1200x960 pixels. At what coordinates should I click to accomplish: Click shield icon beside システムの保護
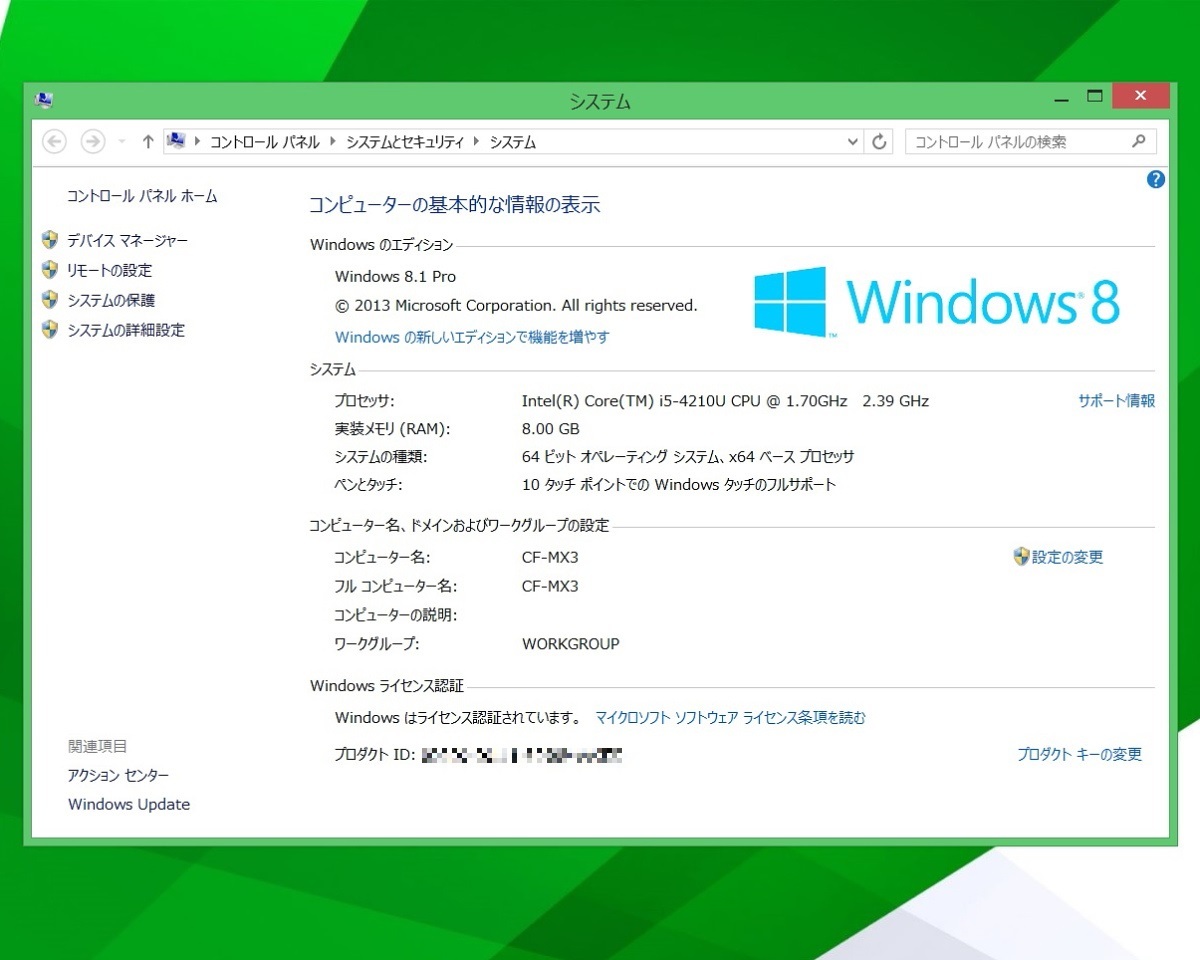[x=50, y=300]
